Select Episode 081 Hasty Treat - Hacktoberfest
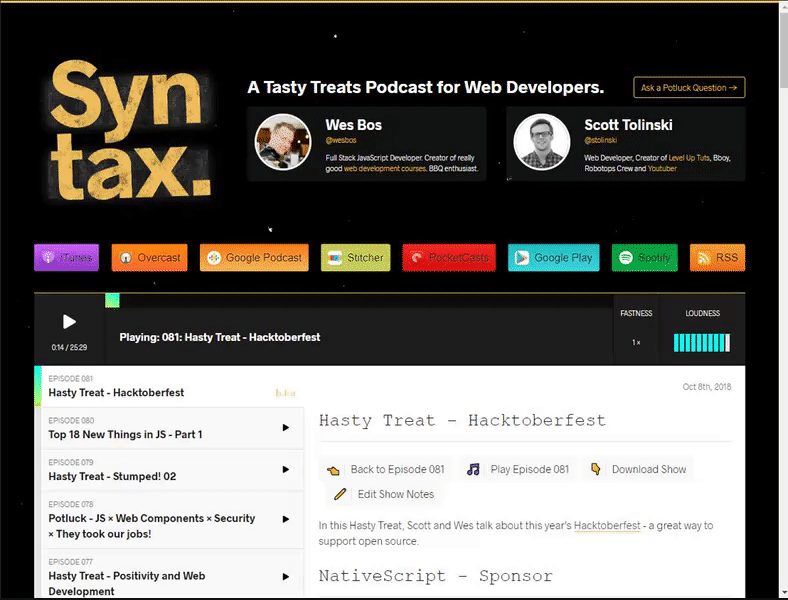The height and width of the screenshot is (600, 788). pyautogui.click(x=169, y=386)
